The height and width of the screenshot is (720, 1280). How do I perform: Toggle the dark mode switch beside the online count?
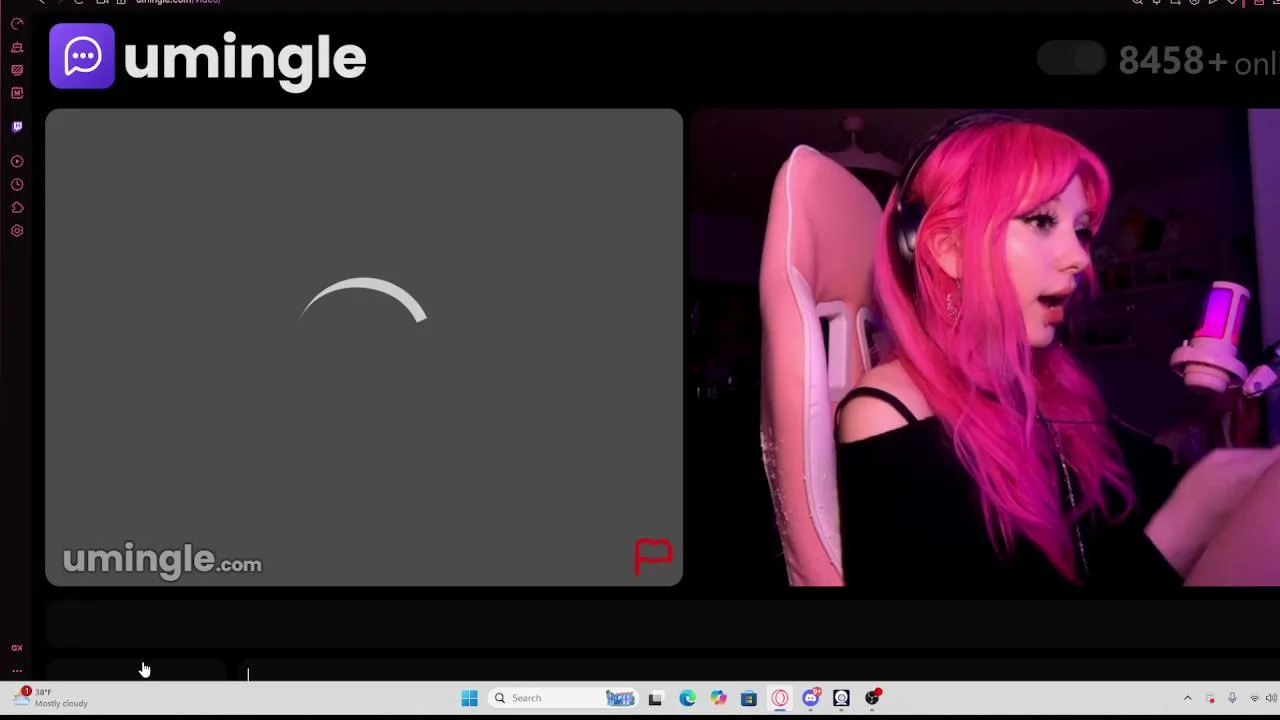(x=1071, y=59)
